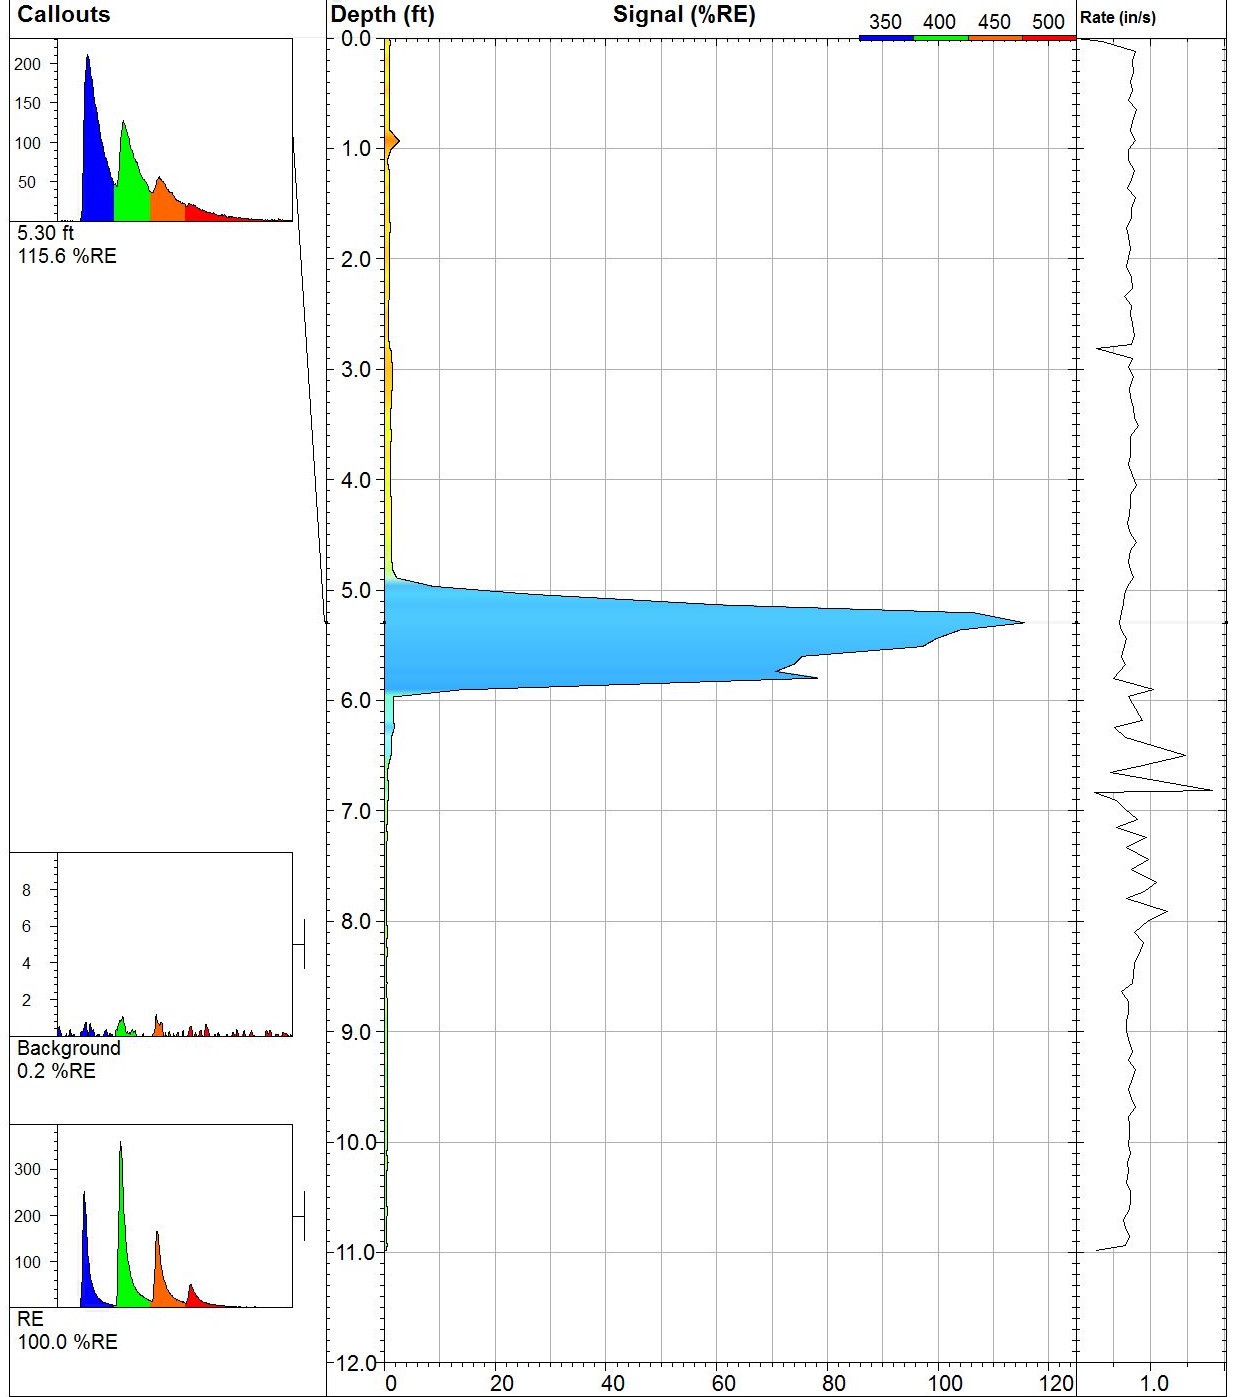
Task: Click the 8.0 depth axis label
Action: click(356, 922)
